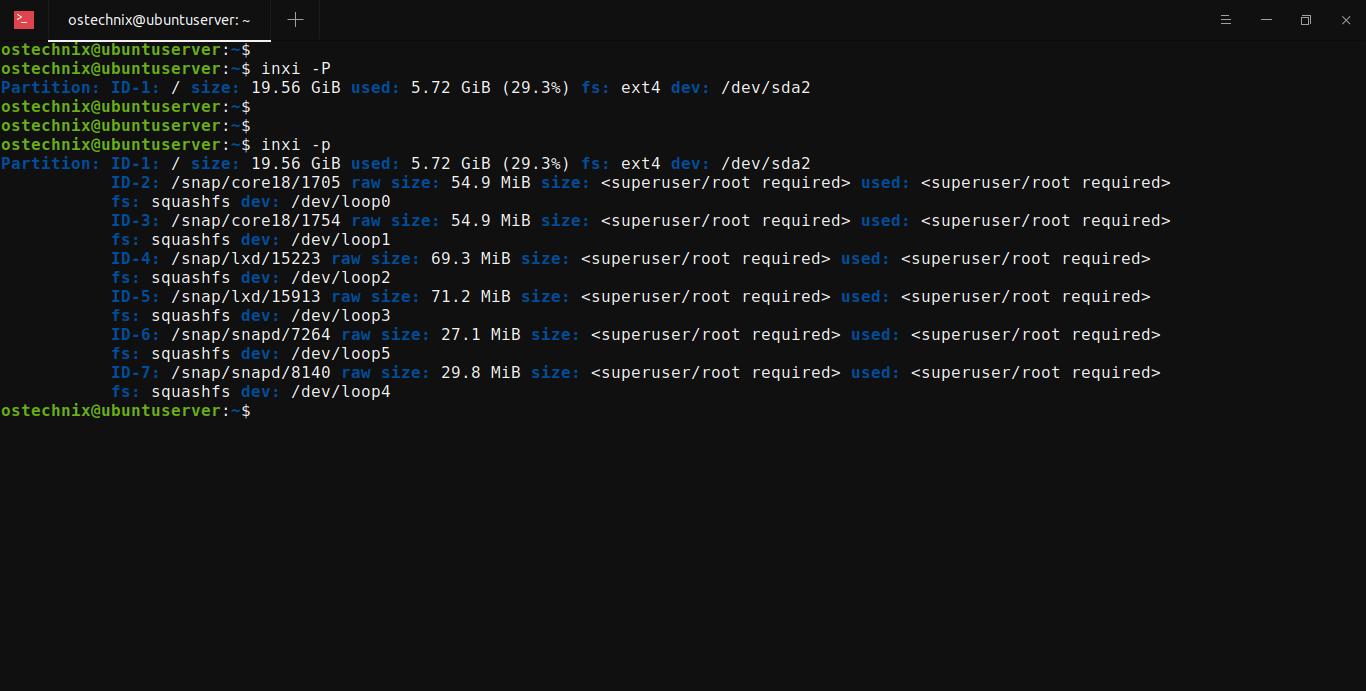Click the red terminal app icon
The image size is (1366, 691).
point(24,20)
